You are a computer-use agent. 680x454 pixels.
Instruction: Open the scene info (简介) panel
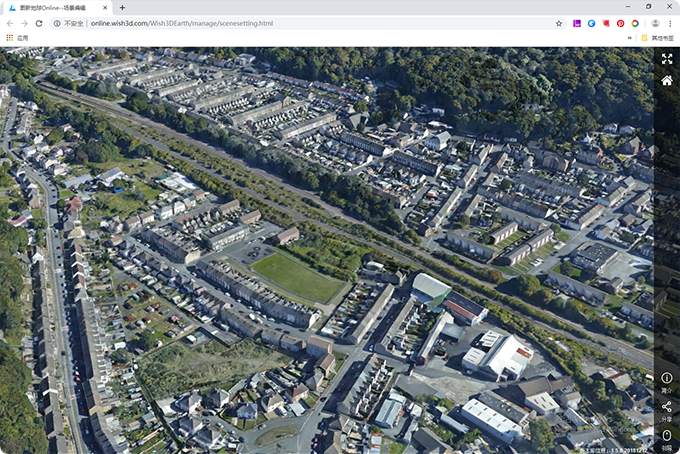click(x=667, y=382)
